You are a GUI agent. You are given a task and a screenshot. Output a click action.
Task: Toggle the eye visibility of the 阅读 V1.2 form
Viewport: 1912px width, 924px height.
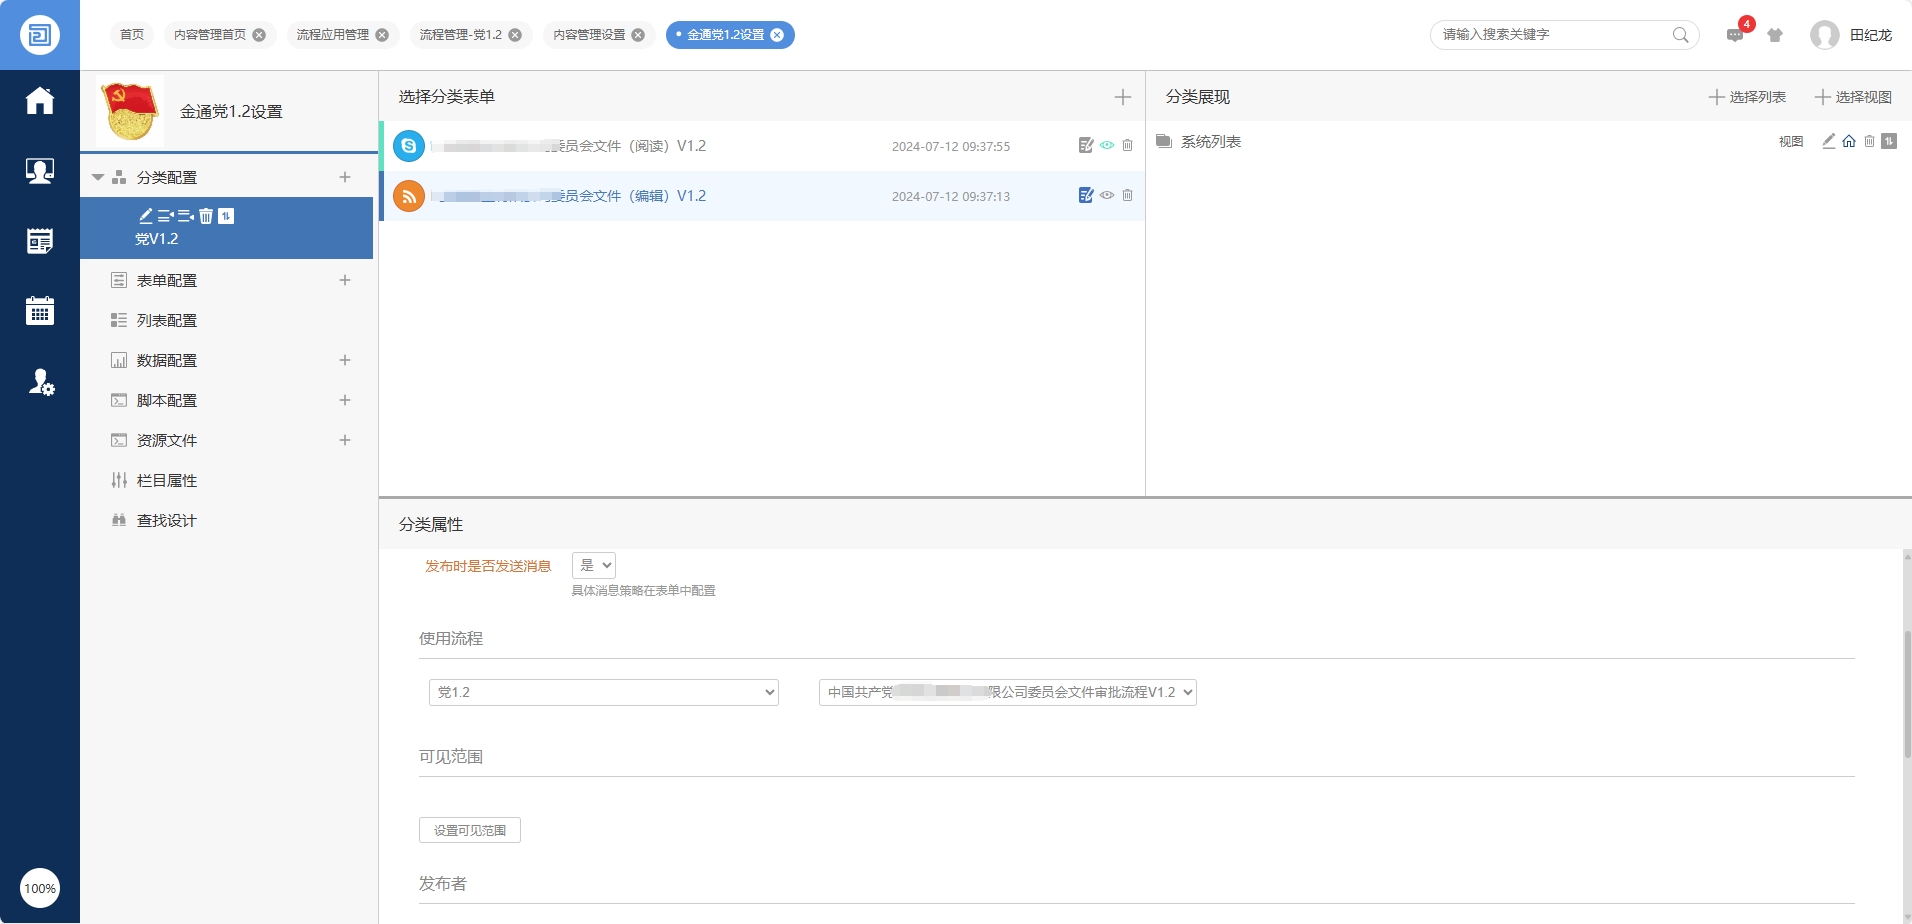(x=1107, y=146)
